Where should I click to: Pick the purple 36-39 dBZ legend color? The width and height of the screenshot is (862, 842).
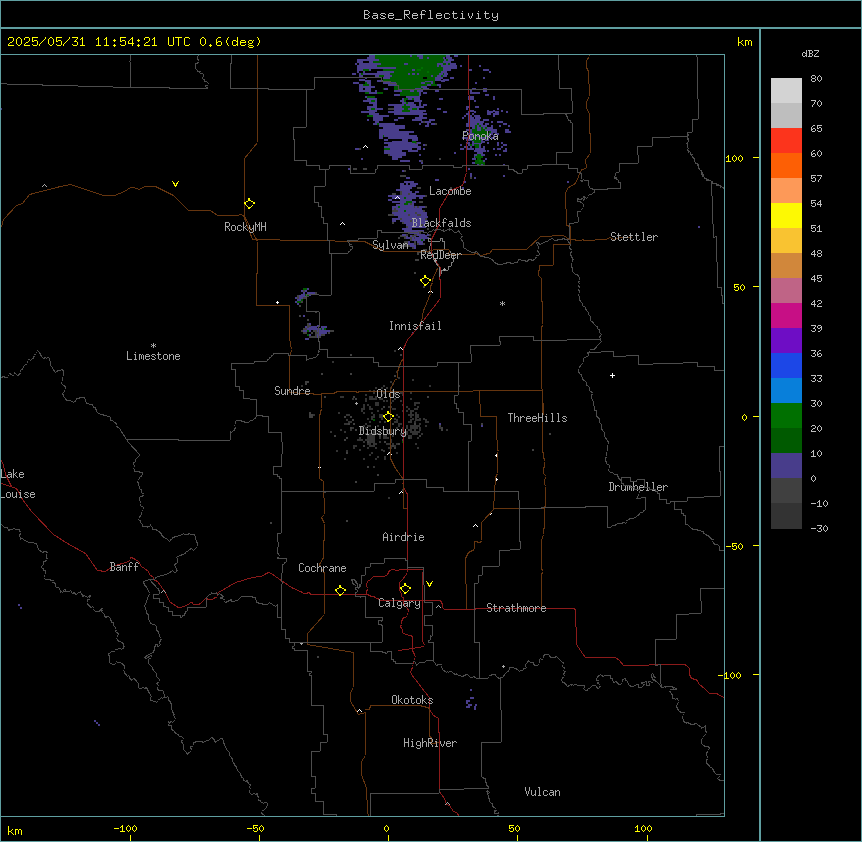tap(786, 341)
